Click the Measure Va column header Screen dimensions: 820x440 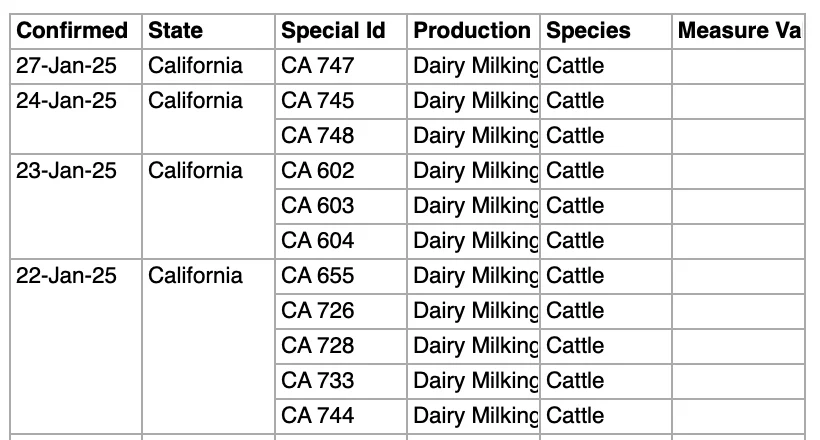point(738,31)
